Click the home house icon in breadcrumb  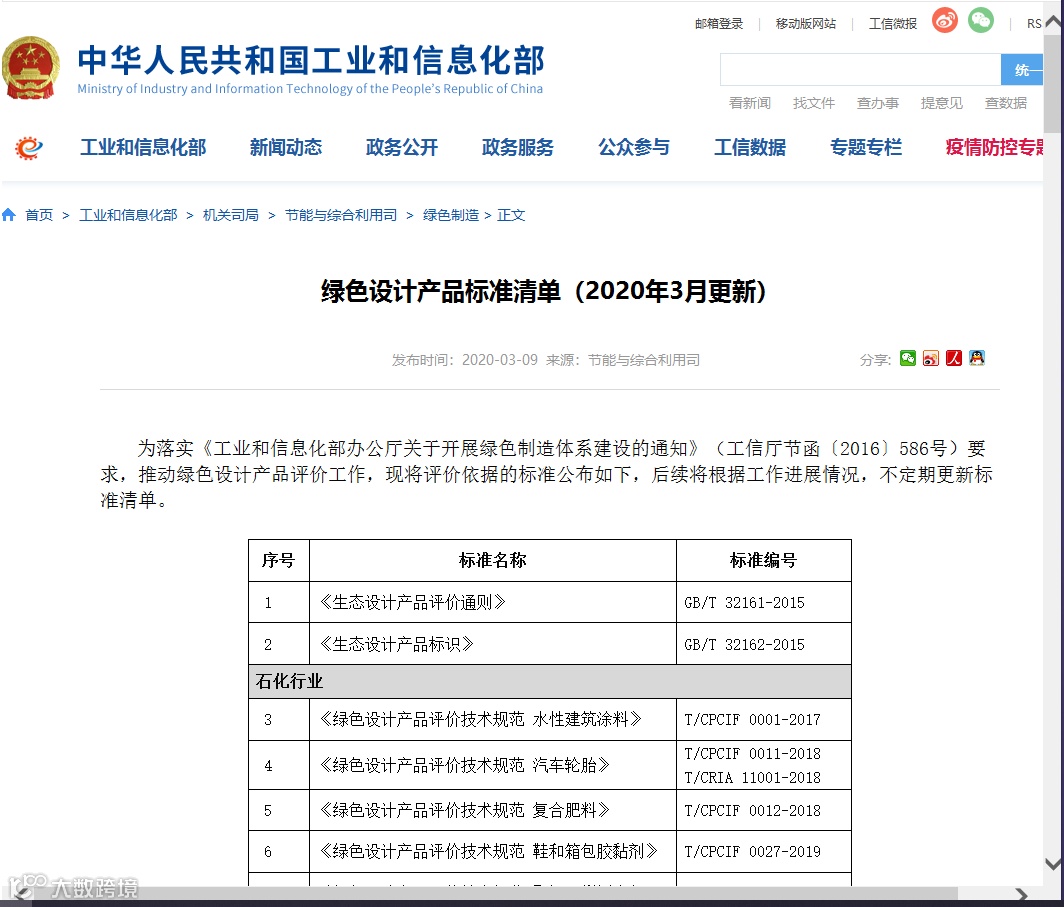tap(9, 215)
